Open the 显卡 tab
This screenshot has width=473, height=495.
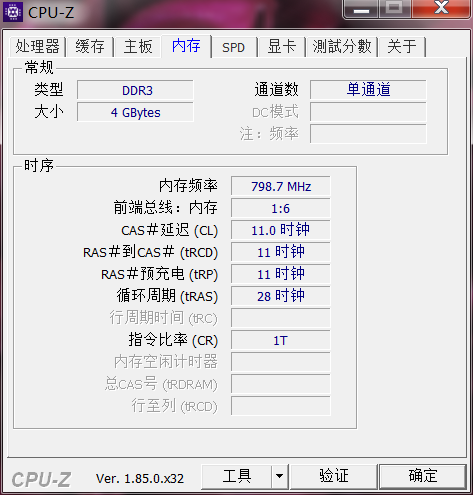click(x=282, y=47)
